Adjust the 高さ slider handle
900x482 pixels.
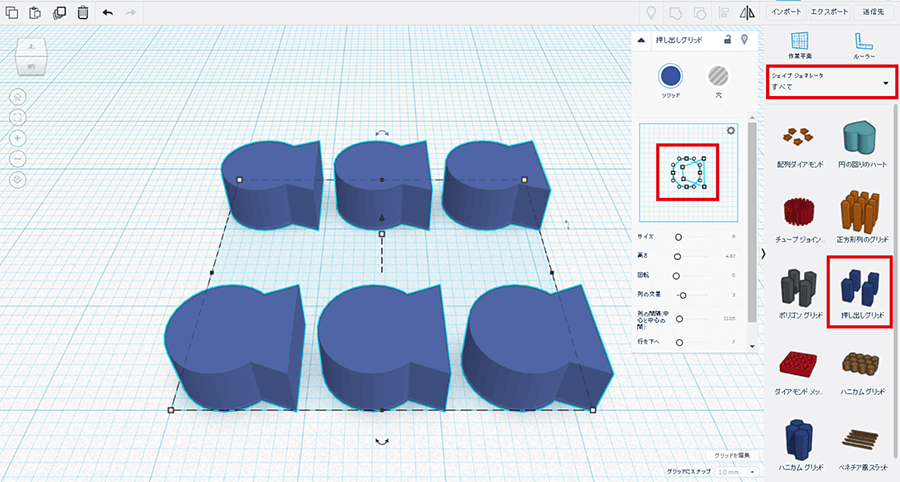678,256
